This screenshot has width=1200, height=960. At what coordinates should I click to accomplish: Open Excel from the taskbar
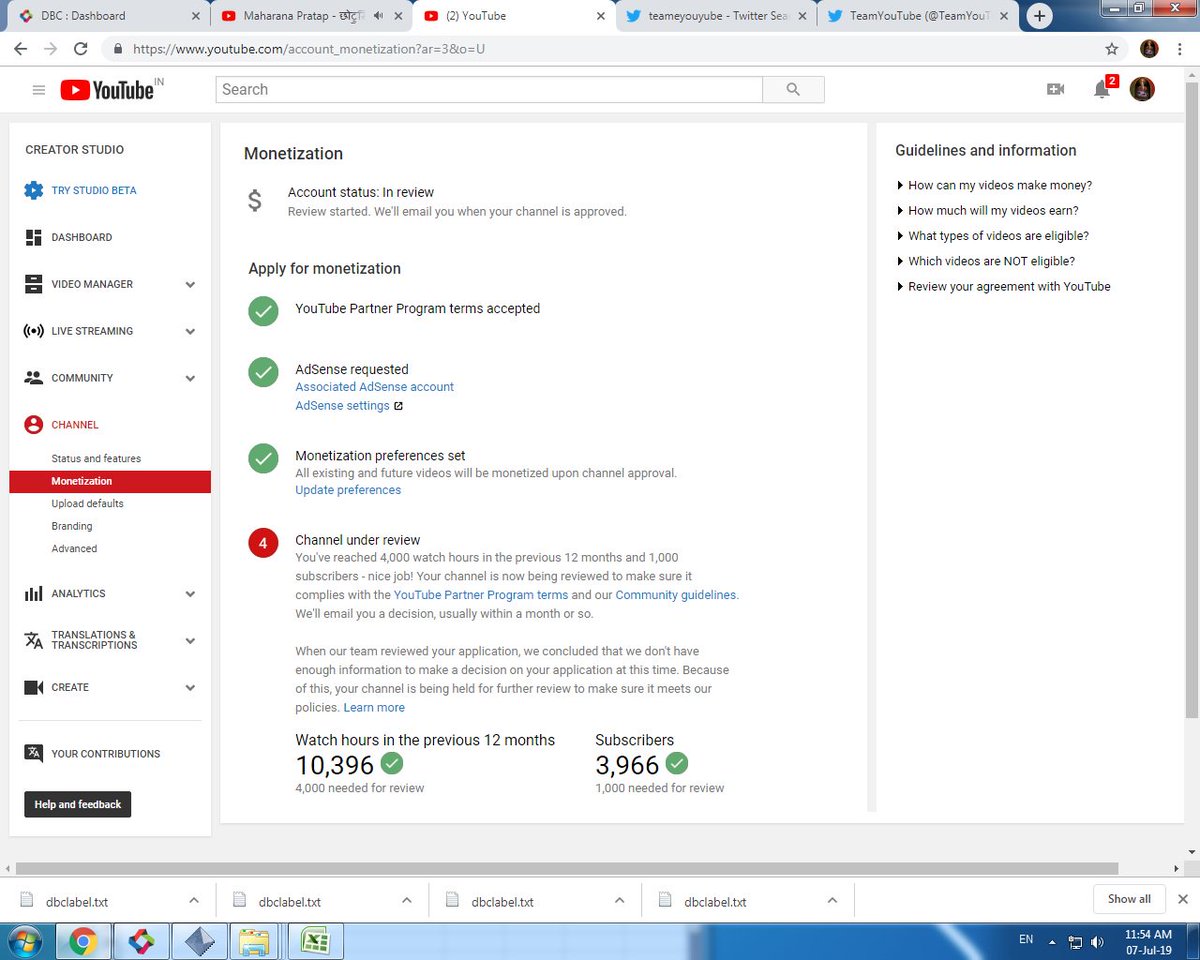point(315,941)
